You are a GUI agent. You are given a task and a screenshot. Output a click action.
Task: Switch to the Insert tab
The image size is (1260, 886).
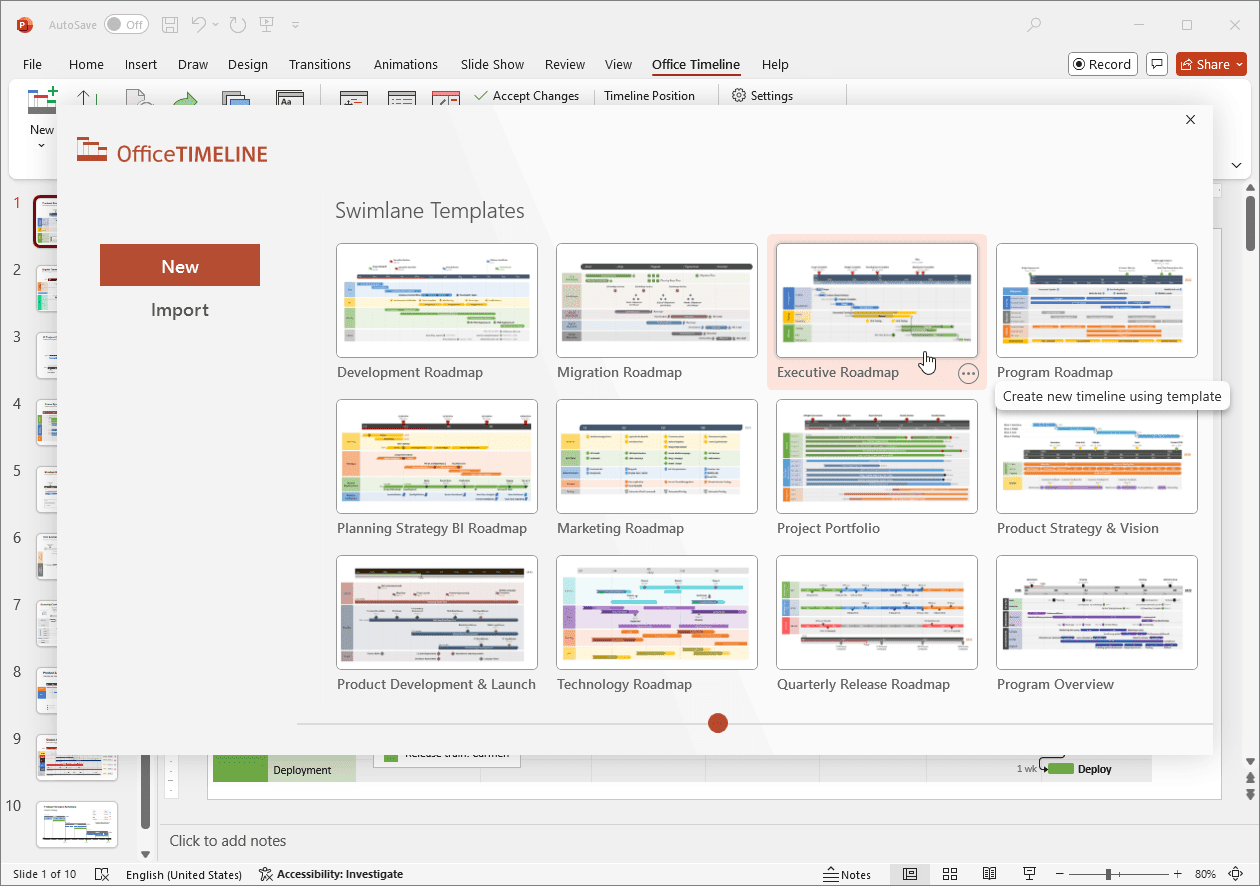click(x=141, y=64)
